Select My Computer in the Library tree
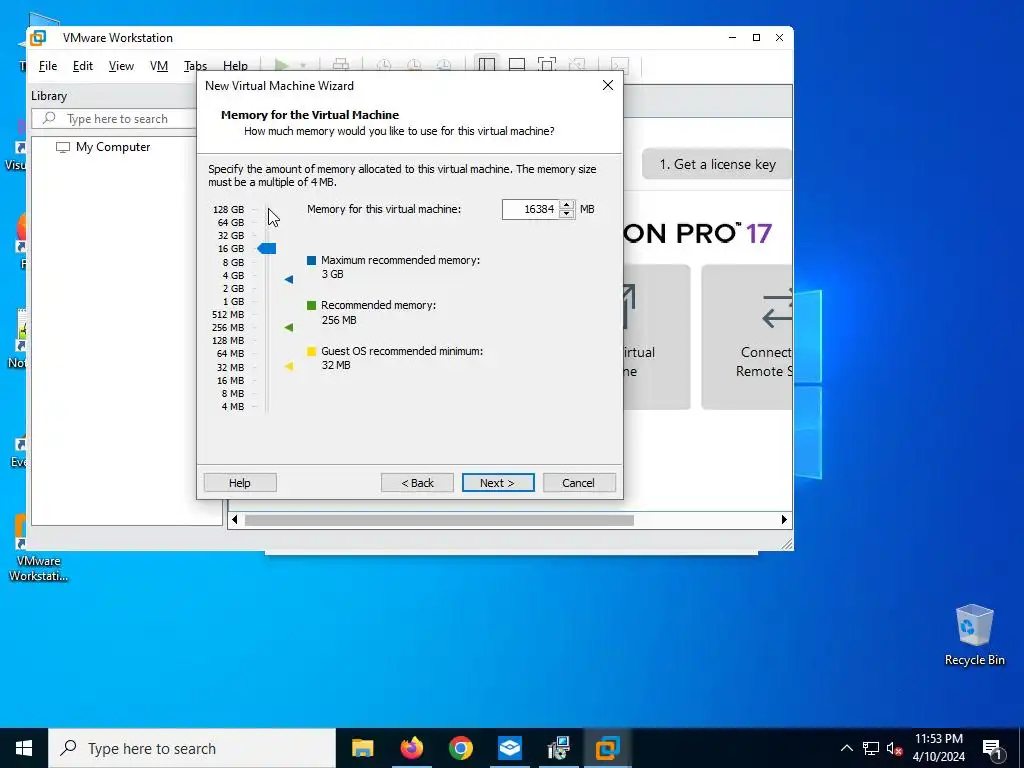1024x768 pixels. point(112,147)
